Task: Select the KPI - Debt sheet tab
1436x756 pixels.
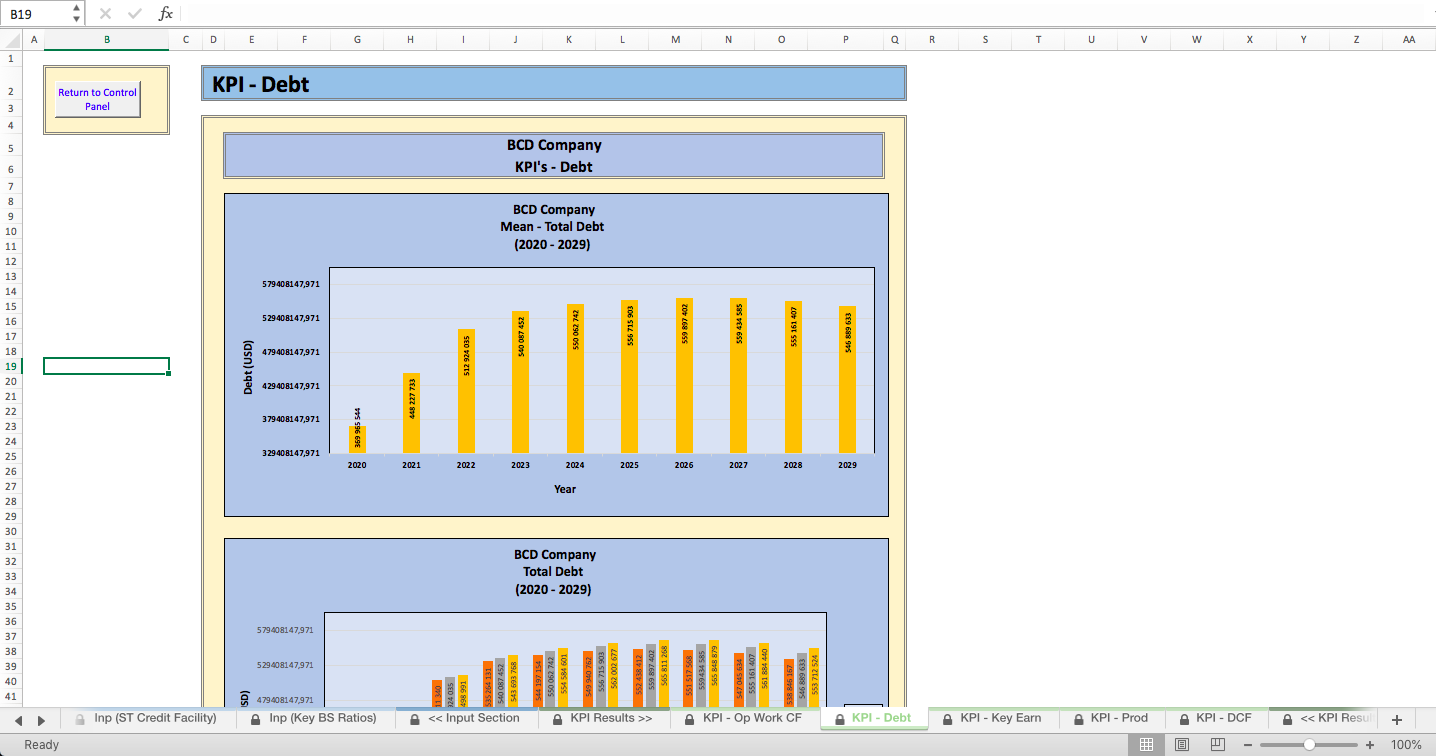Action: [x=873, y=718]
